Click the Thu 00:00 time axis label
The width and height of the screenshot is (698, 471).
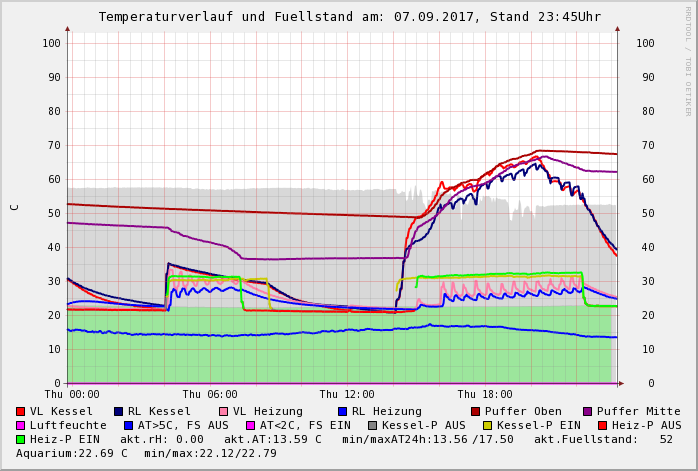click(72, 394)
